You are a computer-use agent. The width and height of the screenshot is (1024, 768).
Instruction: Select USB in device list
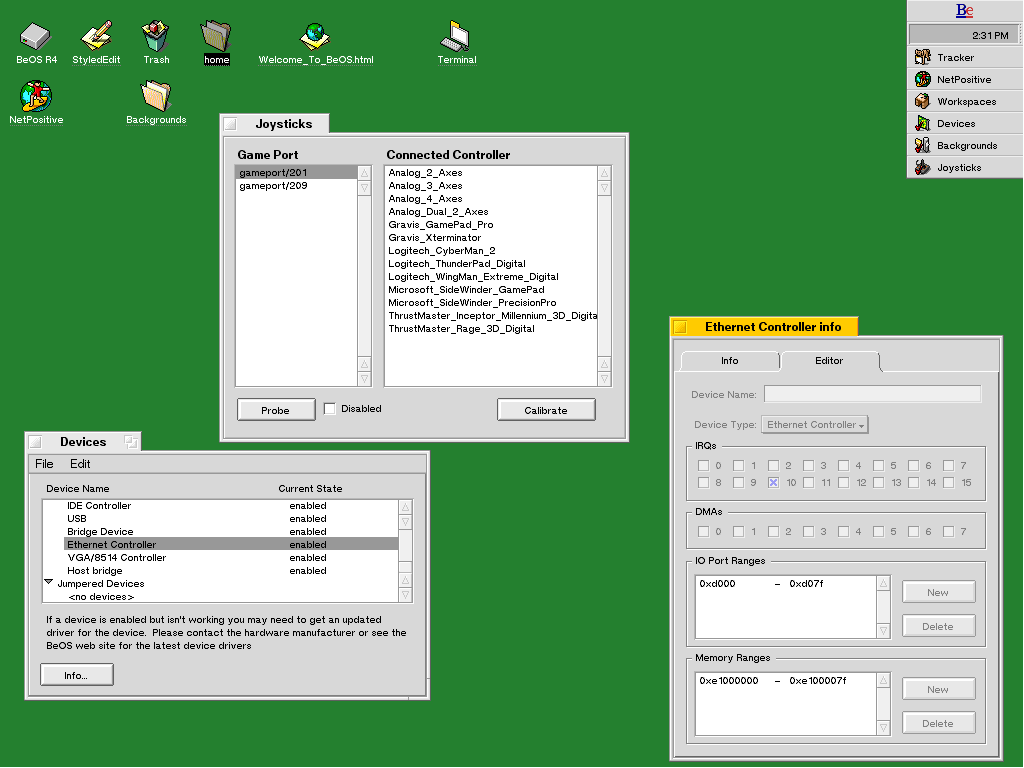tap(231, 519)
